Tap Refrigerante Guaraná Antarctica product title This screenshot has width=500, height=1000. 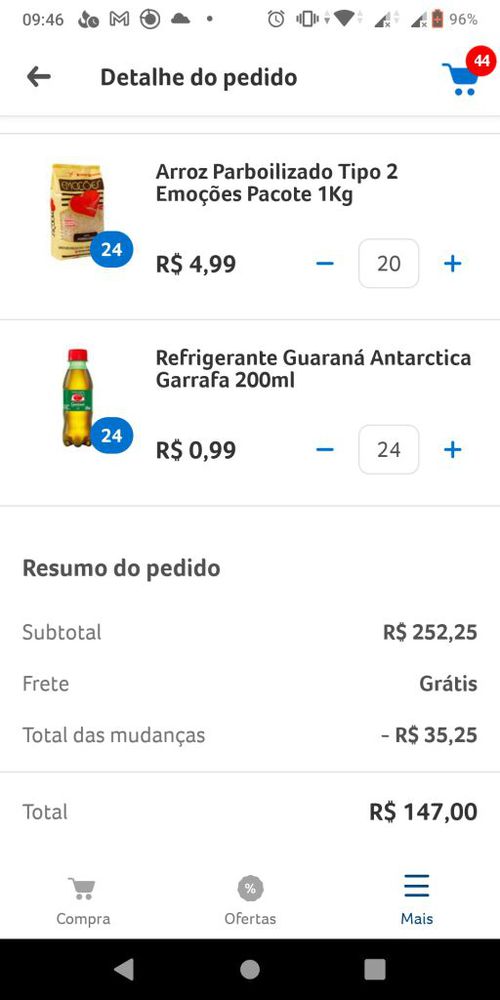pos(313,369)
